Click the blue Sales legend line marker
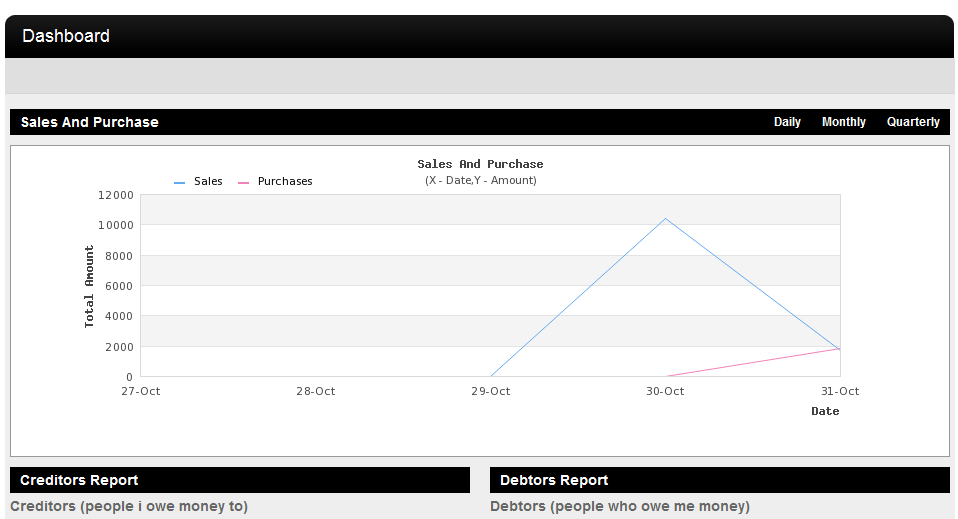Viewport: 958px width, 519px height. point(180,183)
